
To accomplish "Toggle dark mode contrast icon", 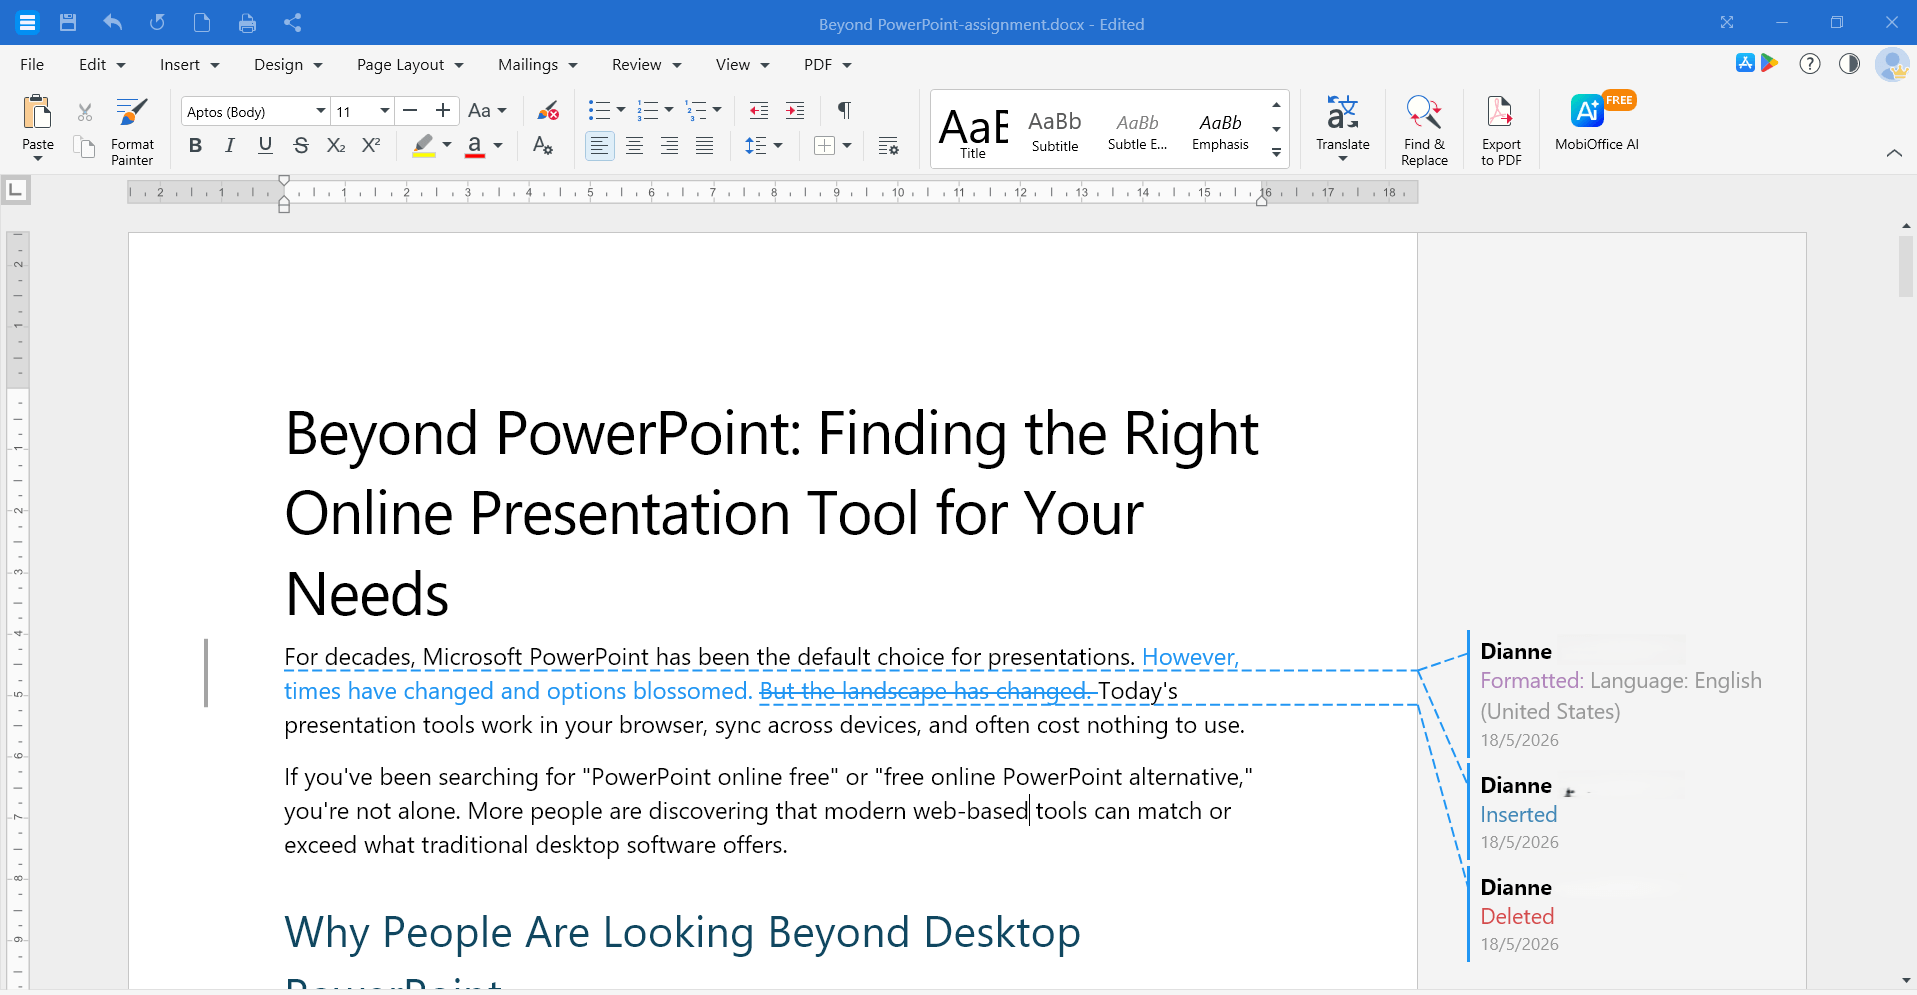I will tap(1850, 64).
